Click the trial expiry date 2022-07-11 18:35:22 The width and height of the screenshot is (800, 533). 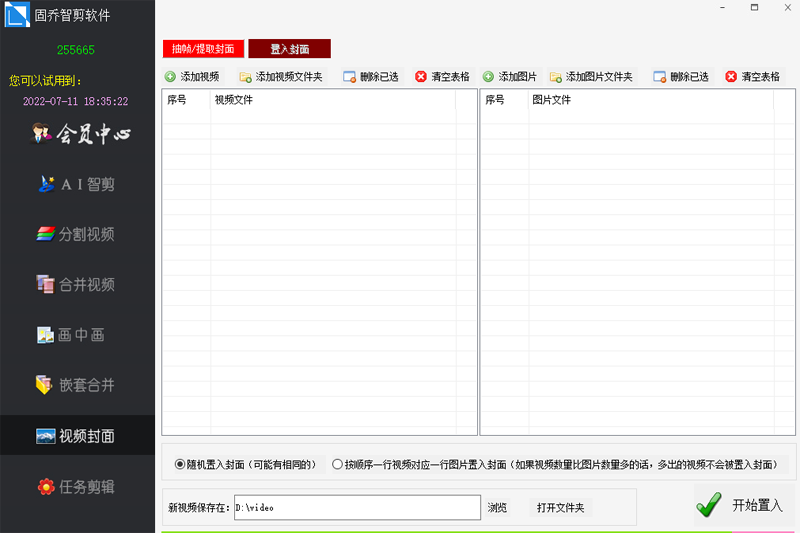coord(76,101)
